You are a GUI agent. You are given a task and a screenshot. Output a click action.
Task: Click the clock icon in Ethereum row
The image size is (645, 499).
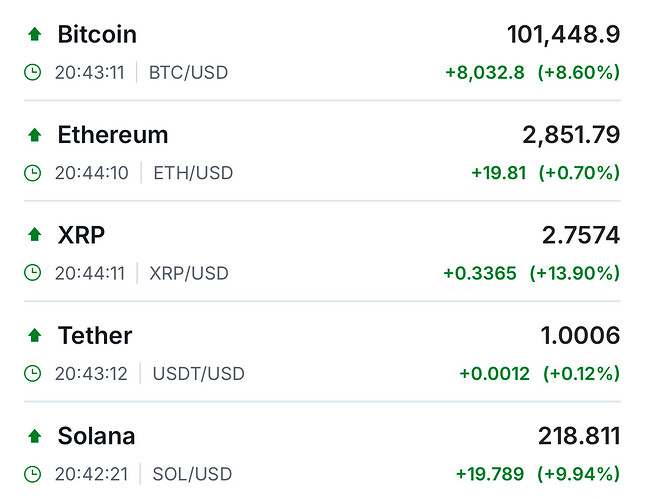[x=33, y=173]
